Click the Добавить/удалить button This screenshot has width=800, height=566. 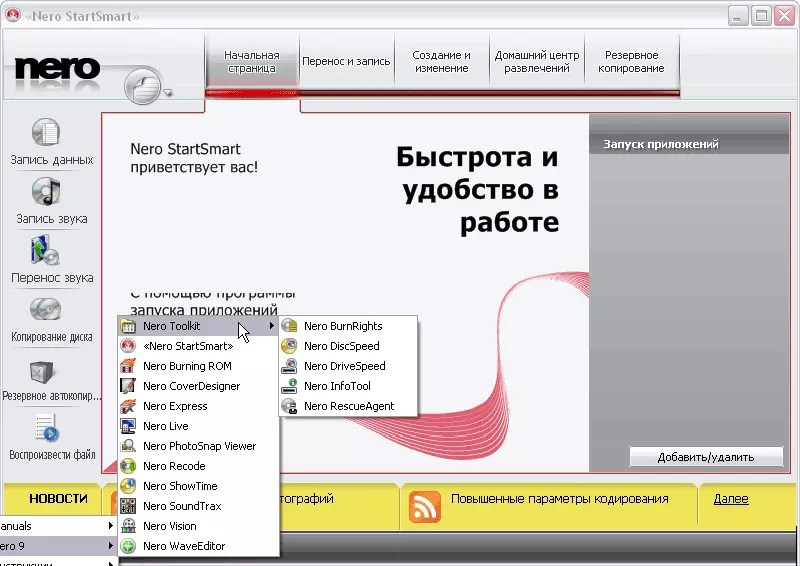[x=706, y=457]
